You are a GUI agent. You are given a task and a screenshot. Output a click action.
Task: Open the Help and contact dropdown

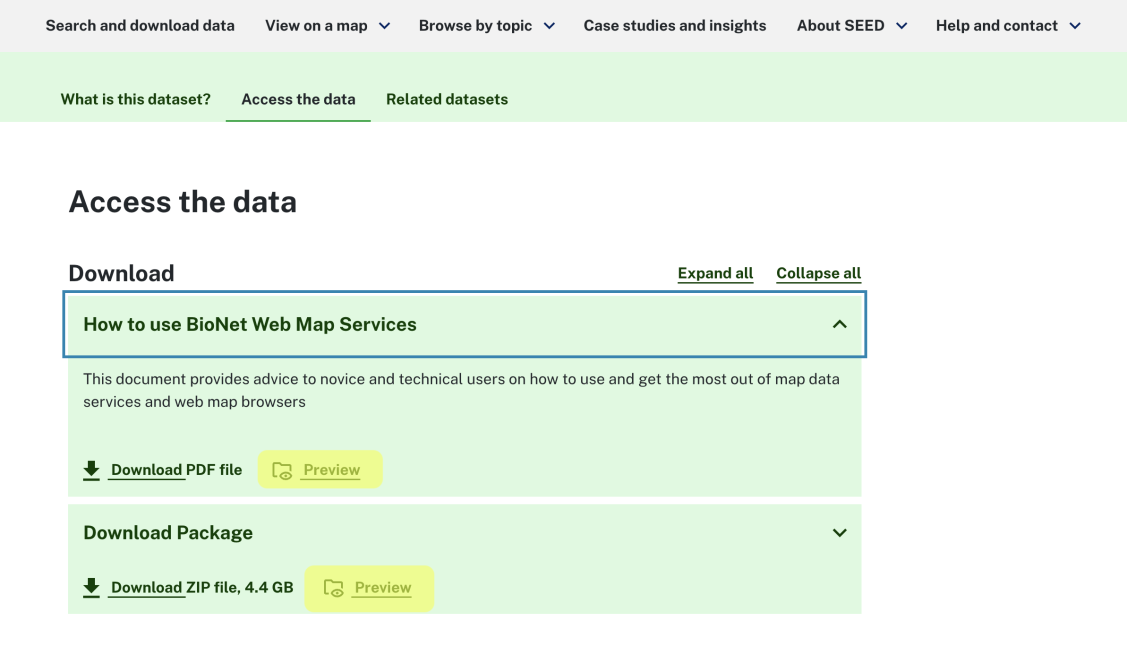(x=1008, y=26)
